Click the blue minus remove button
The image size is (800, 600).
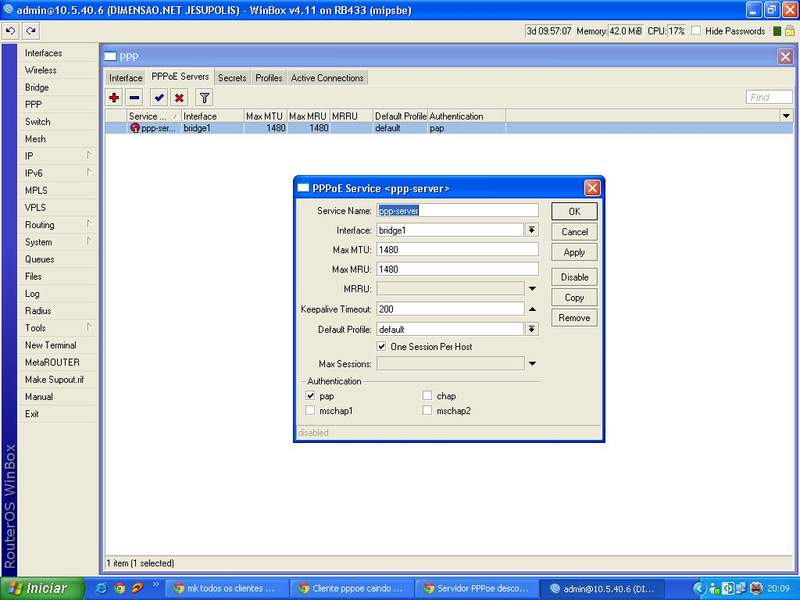pos(135,97)
